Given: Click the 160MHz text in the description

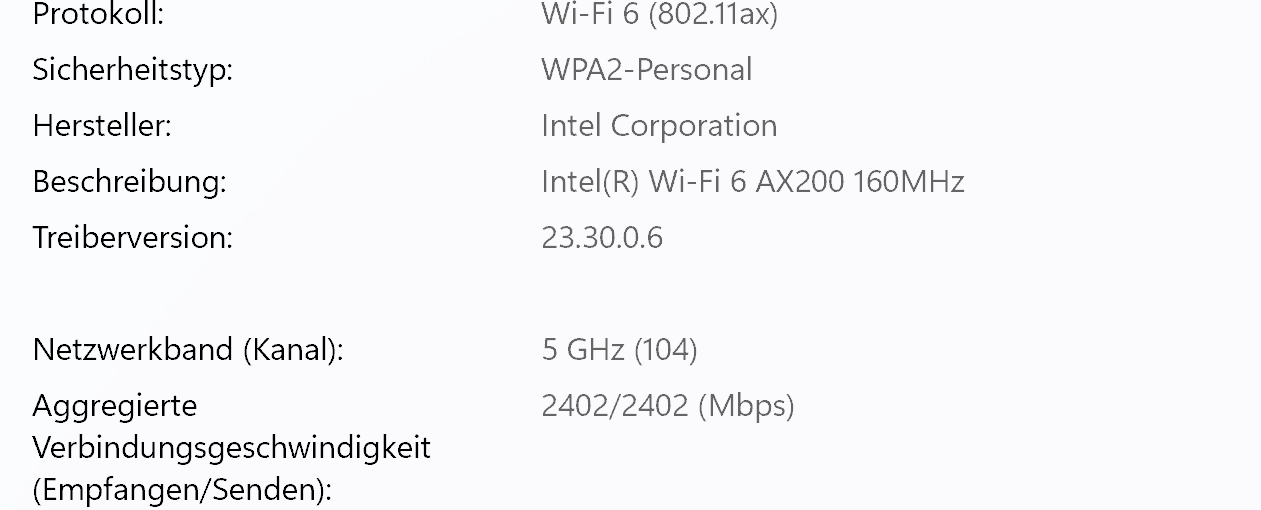Looking at the screenshot, I should pos(909,182).
